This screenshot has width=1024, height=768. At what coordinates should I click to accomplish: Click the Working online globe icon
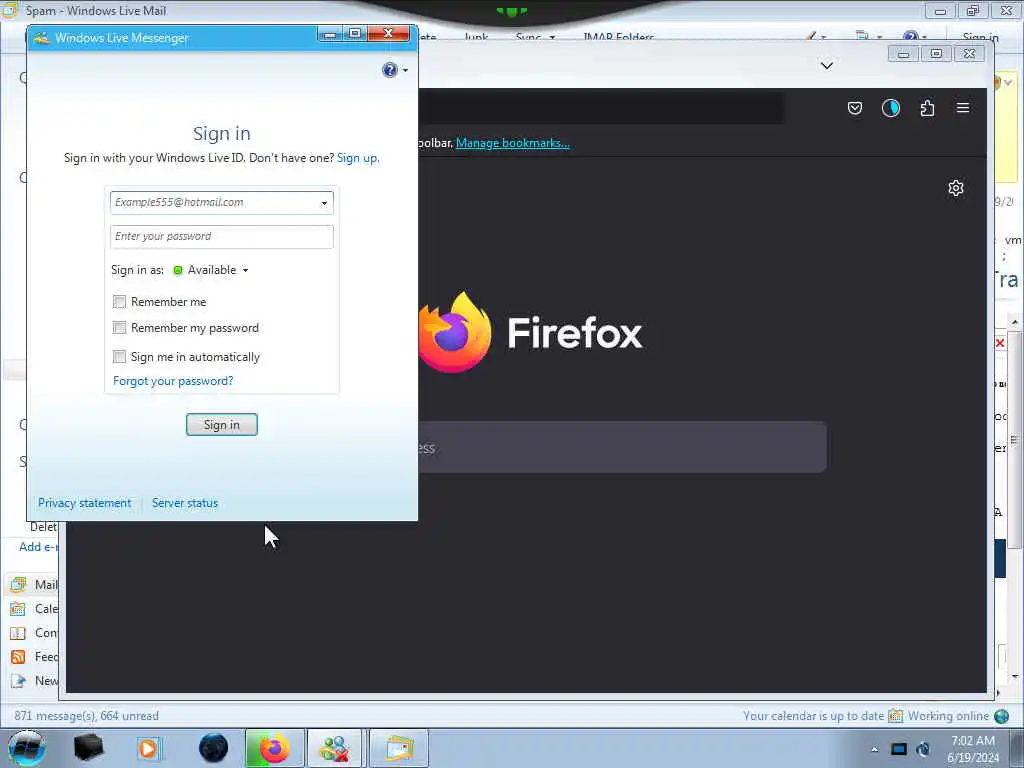pyautogui.click(x=1001, y=716)
